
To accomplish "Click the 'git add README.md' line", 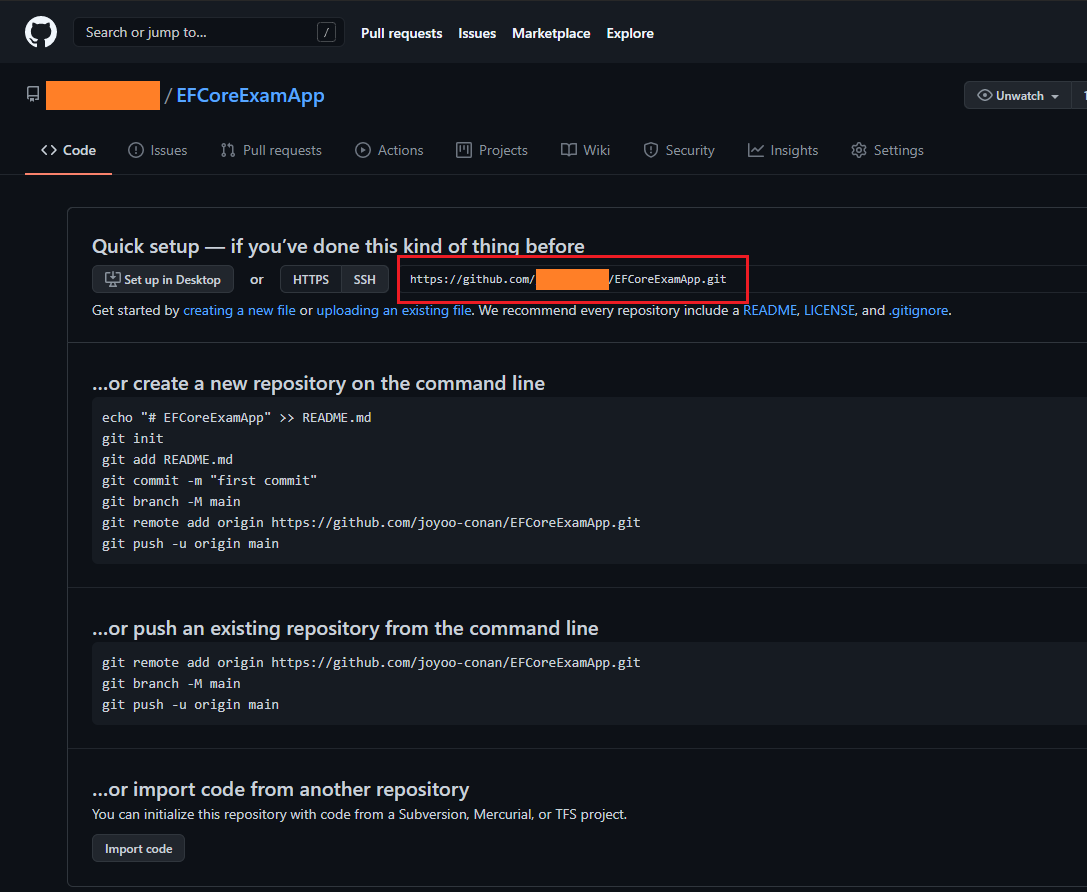I will click(x=167, y=460).
